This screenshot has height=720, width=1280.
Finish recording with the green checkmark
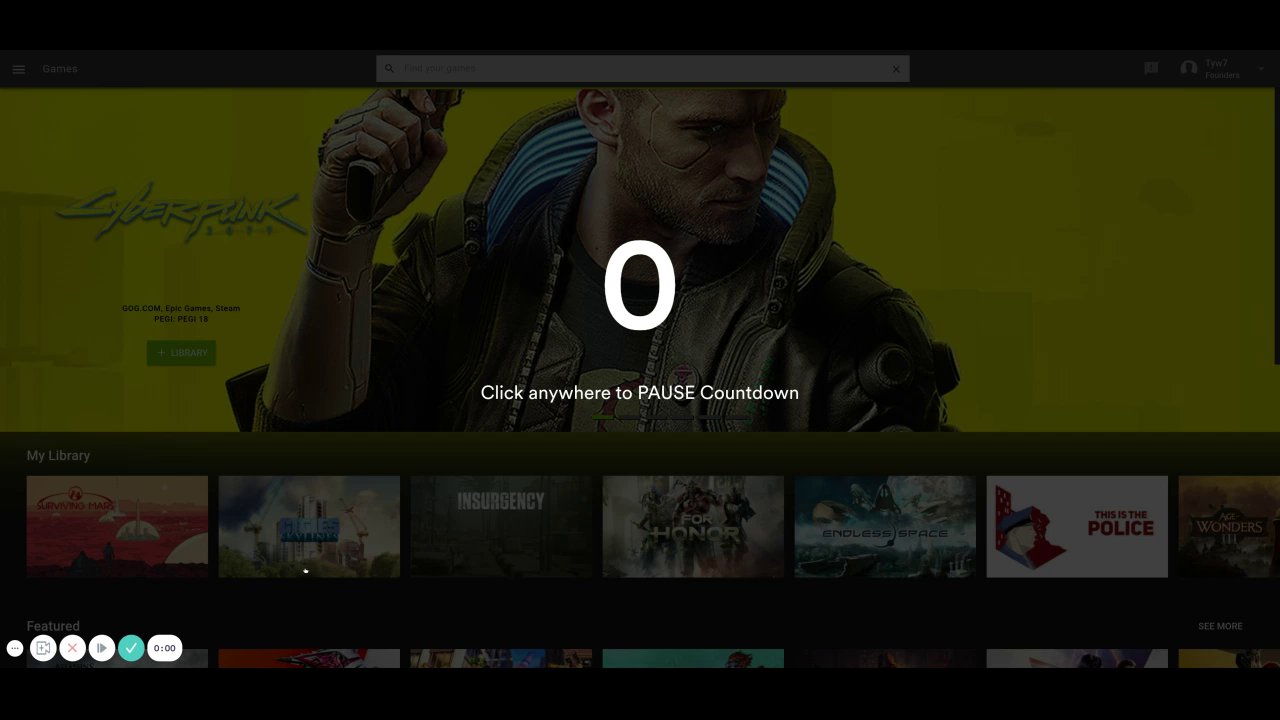tap(131, 648)
